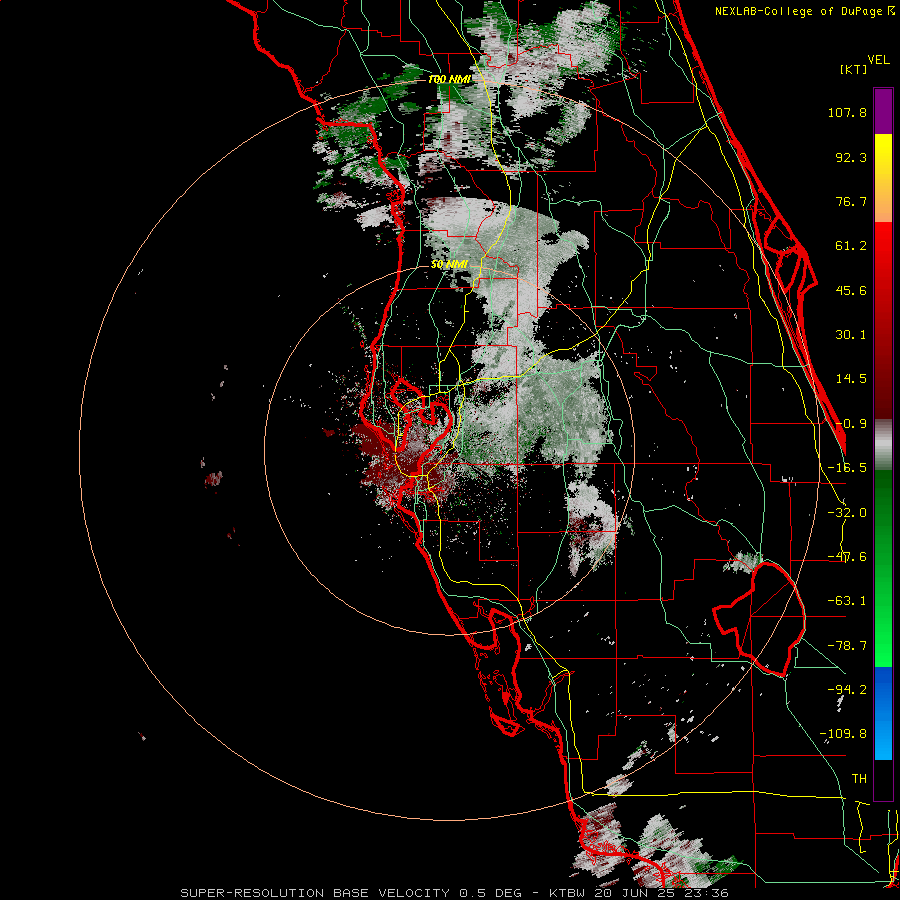Click the 45.6 scale value
The image size is (900, 900).
coord(851,290)
